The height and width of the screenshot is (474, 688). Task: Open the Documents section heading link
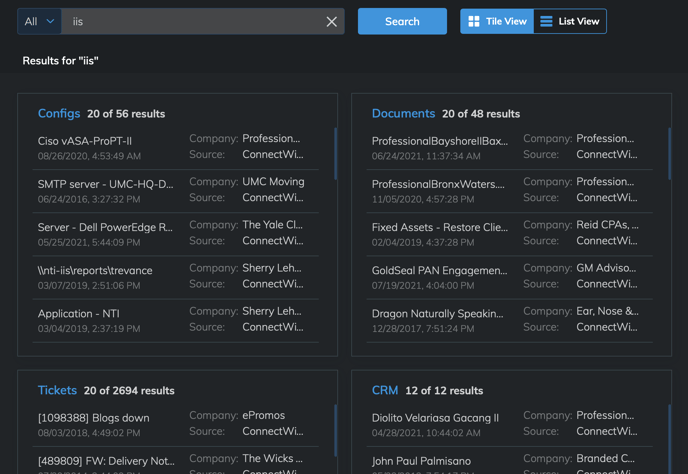click(x=403, y=114)
